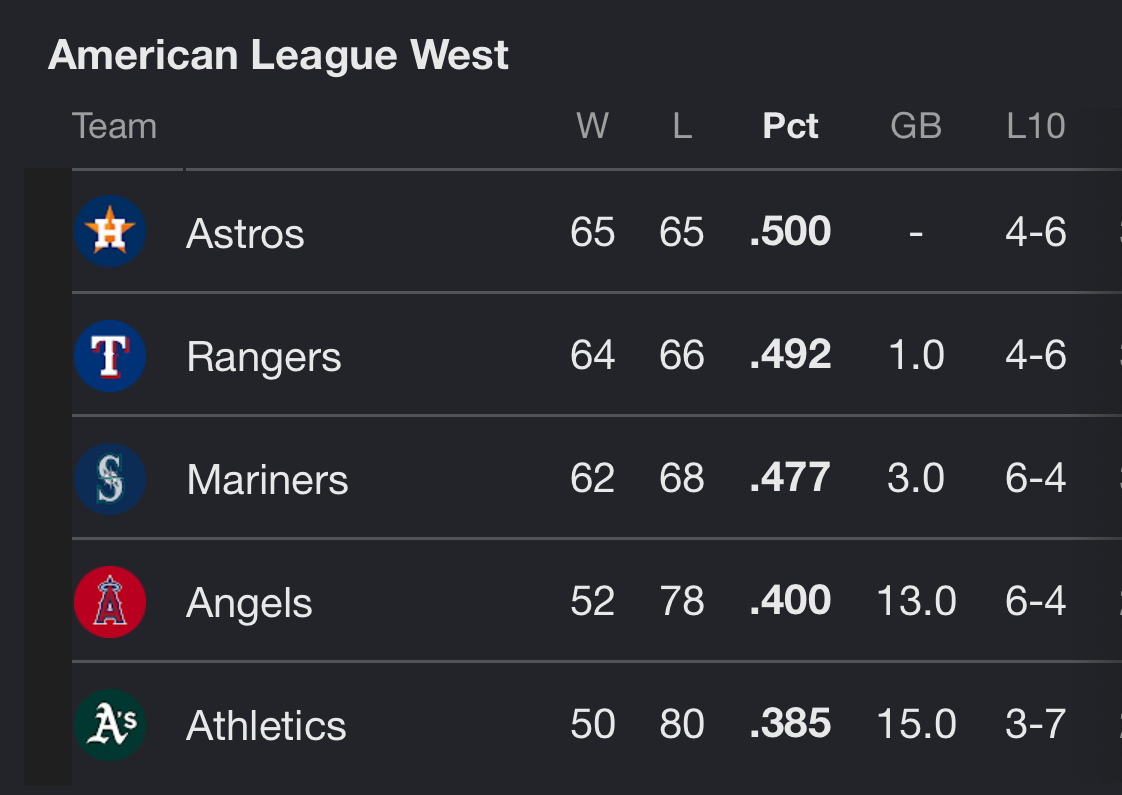This screenshot has width=1122, height=795.
Task: Open the Astros team page link
Action: click(245, 233)
